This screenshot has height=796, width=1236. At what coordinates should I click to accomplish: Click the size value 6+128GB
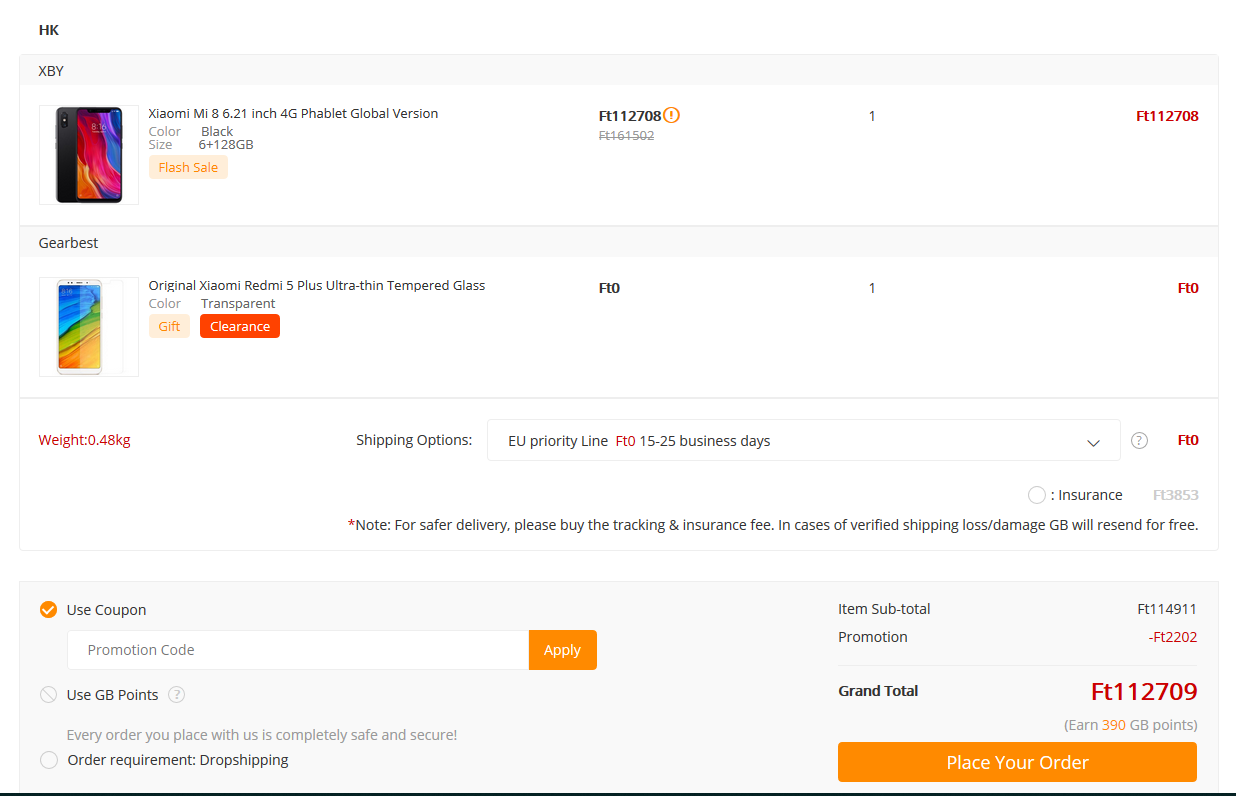[x=226, y=144]
